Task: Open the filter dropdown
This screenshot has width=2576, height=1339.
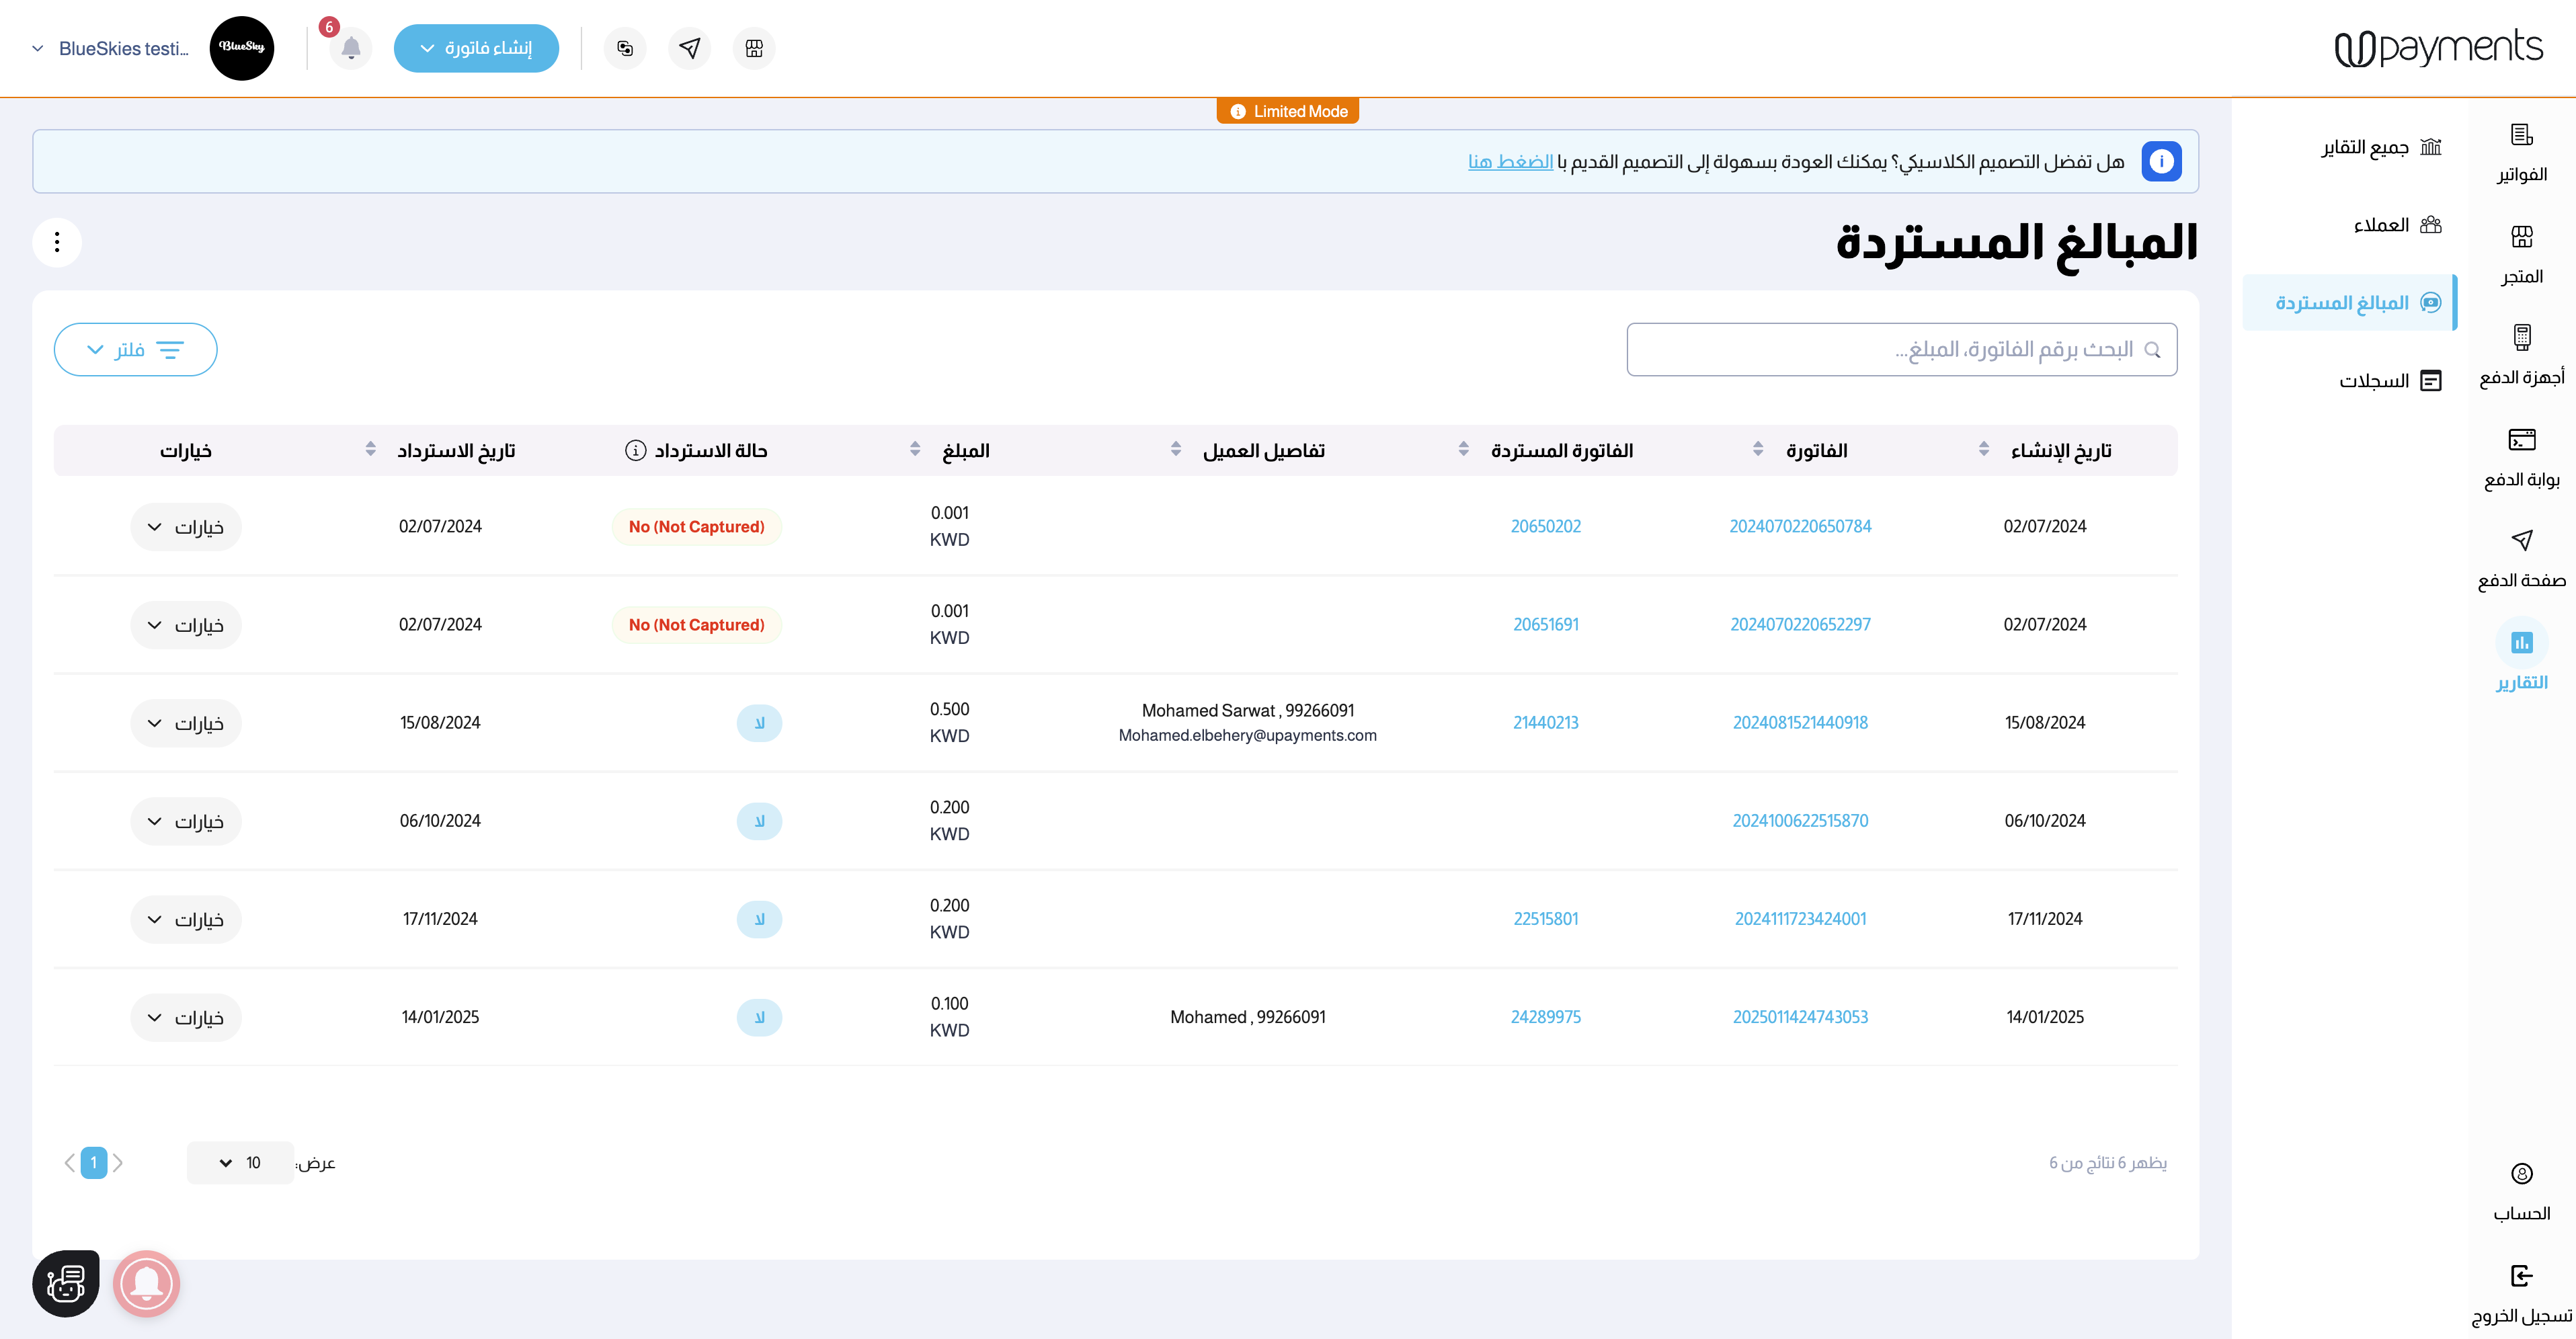Action: [136, 350]
